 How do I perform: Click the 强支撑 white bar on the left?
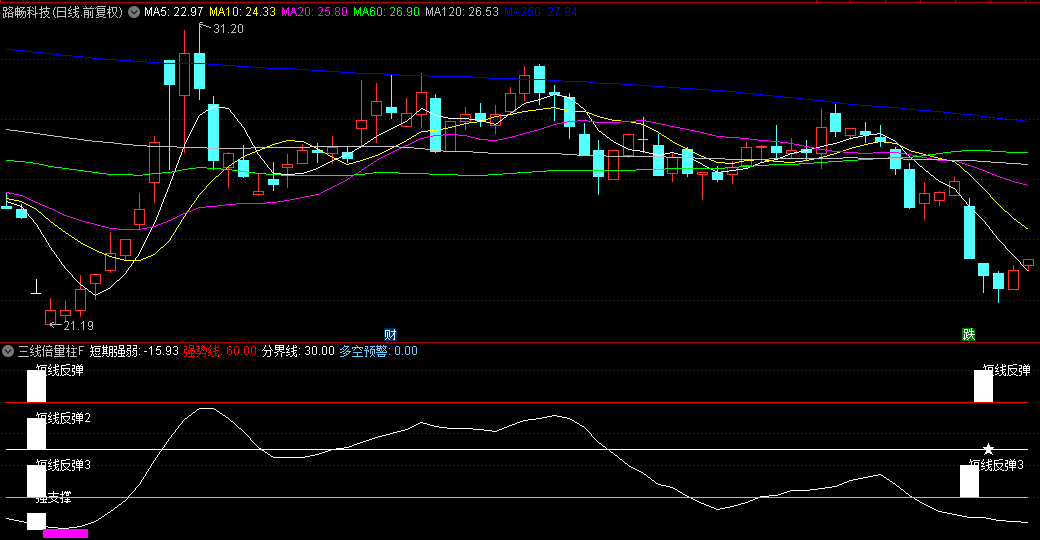click(36, 521)
